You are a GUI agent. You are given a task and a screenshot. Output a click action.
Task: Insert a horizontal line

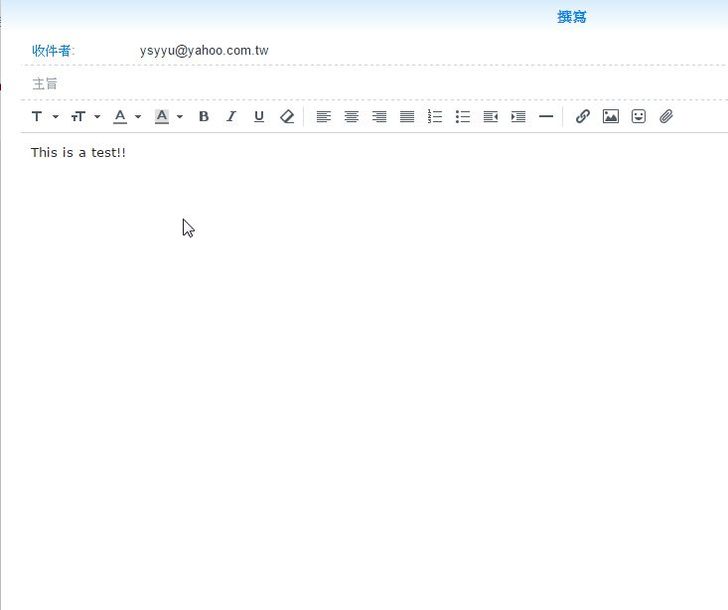pyautogui.click(x=546, y=116)
